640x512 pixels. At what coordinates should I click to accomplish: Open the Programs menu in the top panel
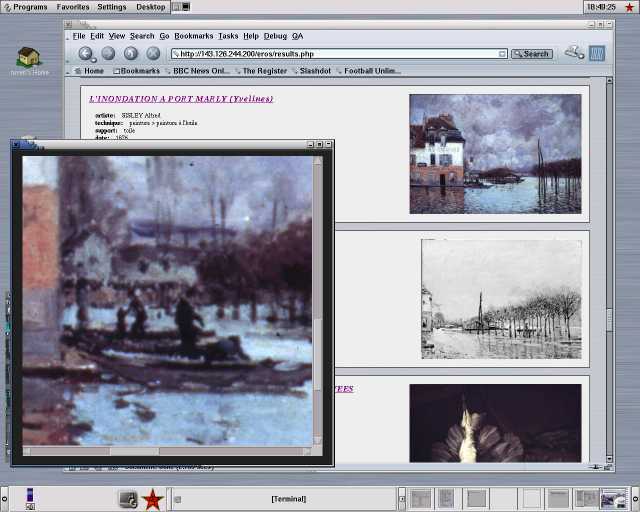tap(25, 7)
